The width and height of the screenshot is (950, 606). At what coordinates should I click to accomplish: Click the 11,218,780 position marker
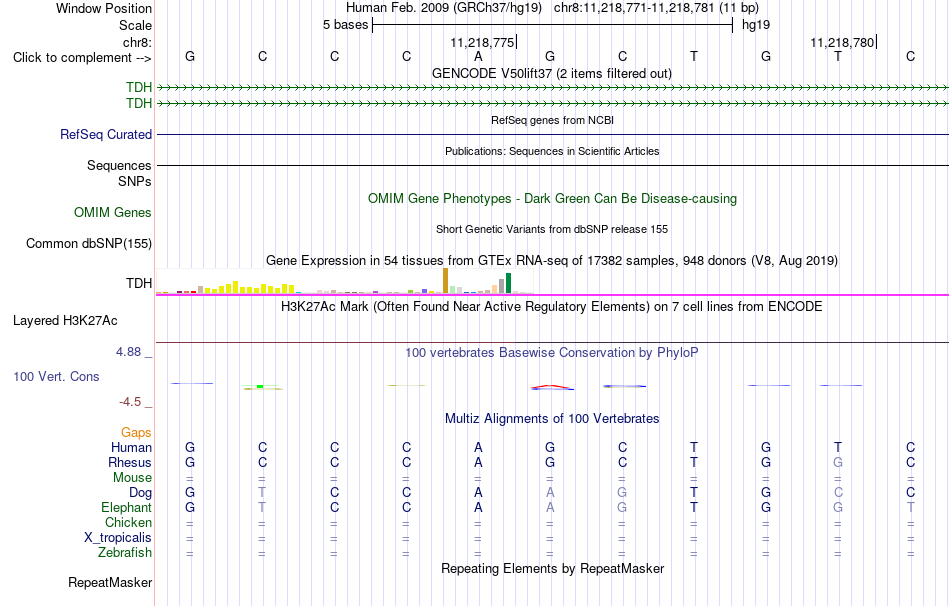tap(843, 42)
